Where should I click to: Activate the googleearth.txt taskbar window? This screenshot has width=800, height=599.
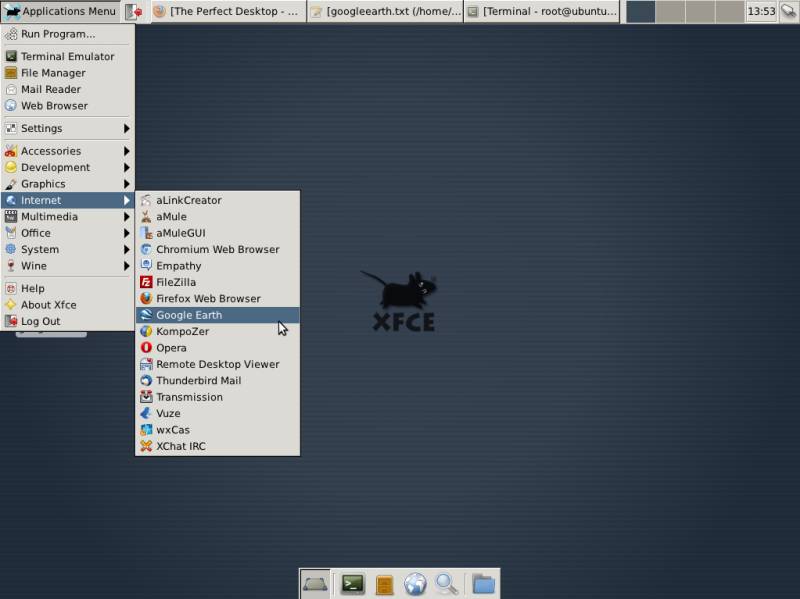[385, 11]
